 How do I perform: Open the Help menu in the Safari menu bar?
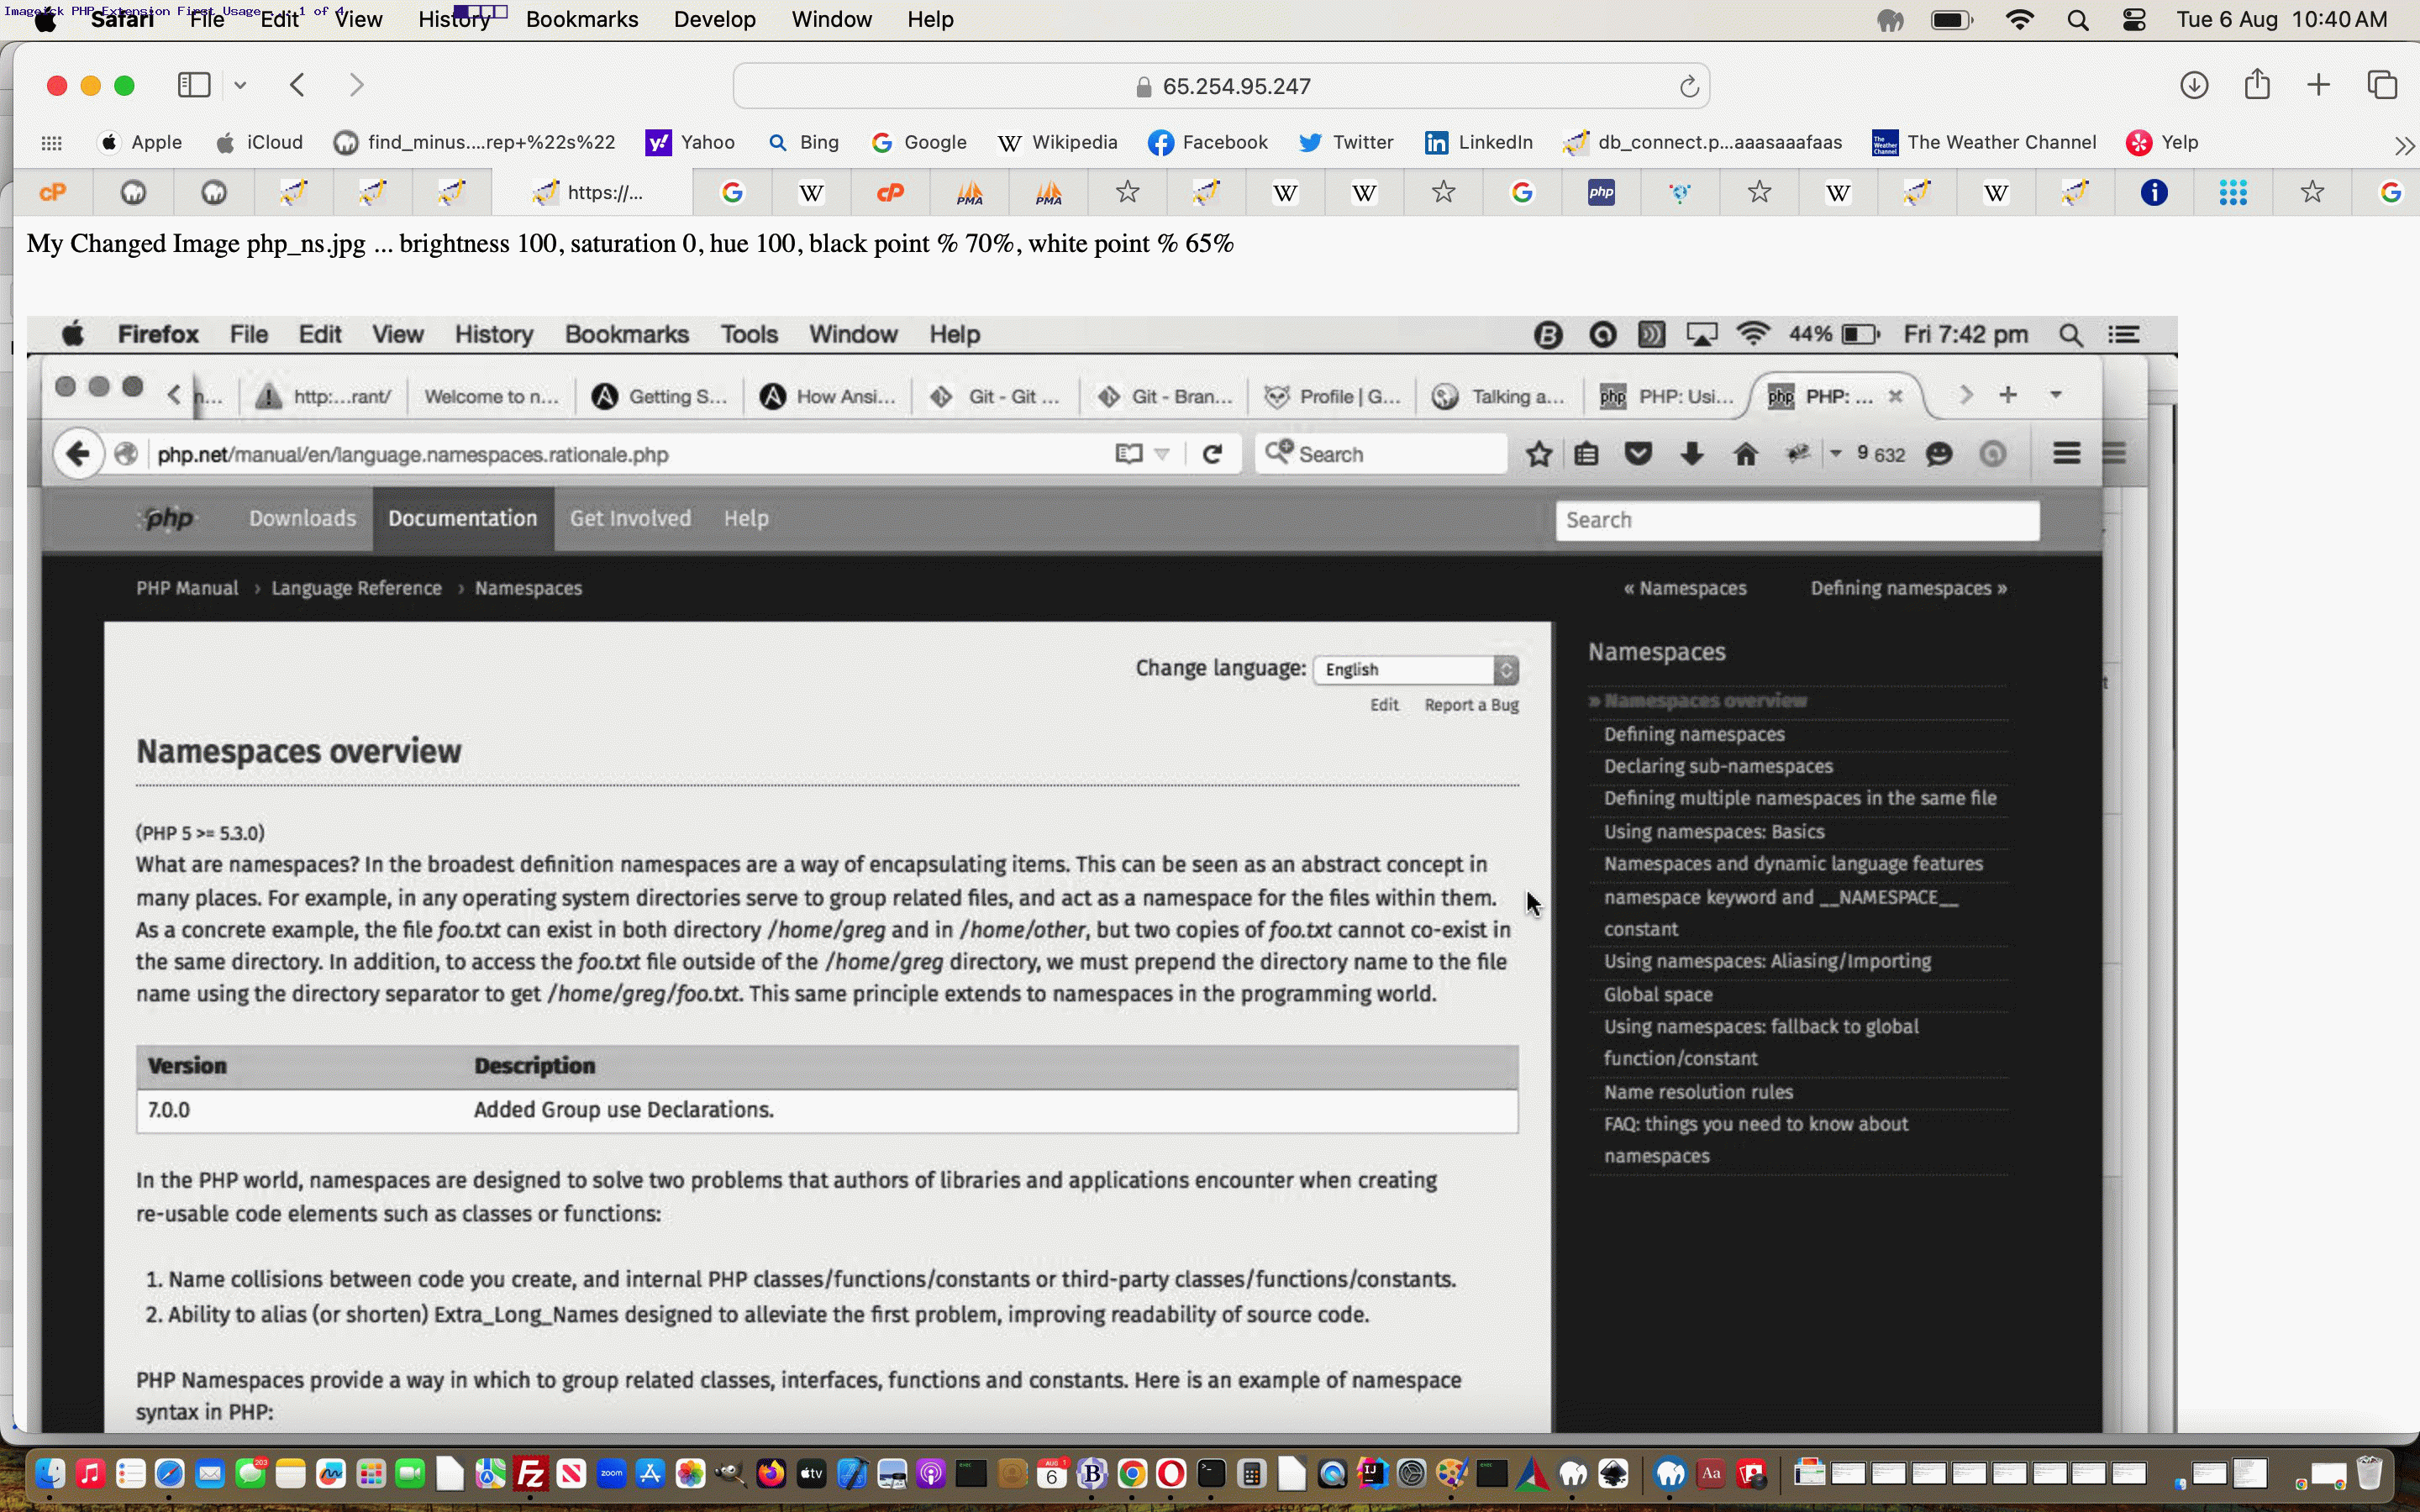click(x=930, y=19)
